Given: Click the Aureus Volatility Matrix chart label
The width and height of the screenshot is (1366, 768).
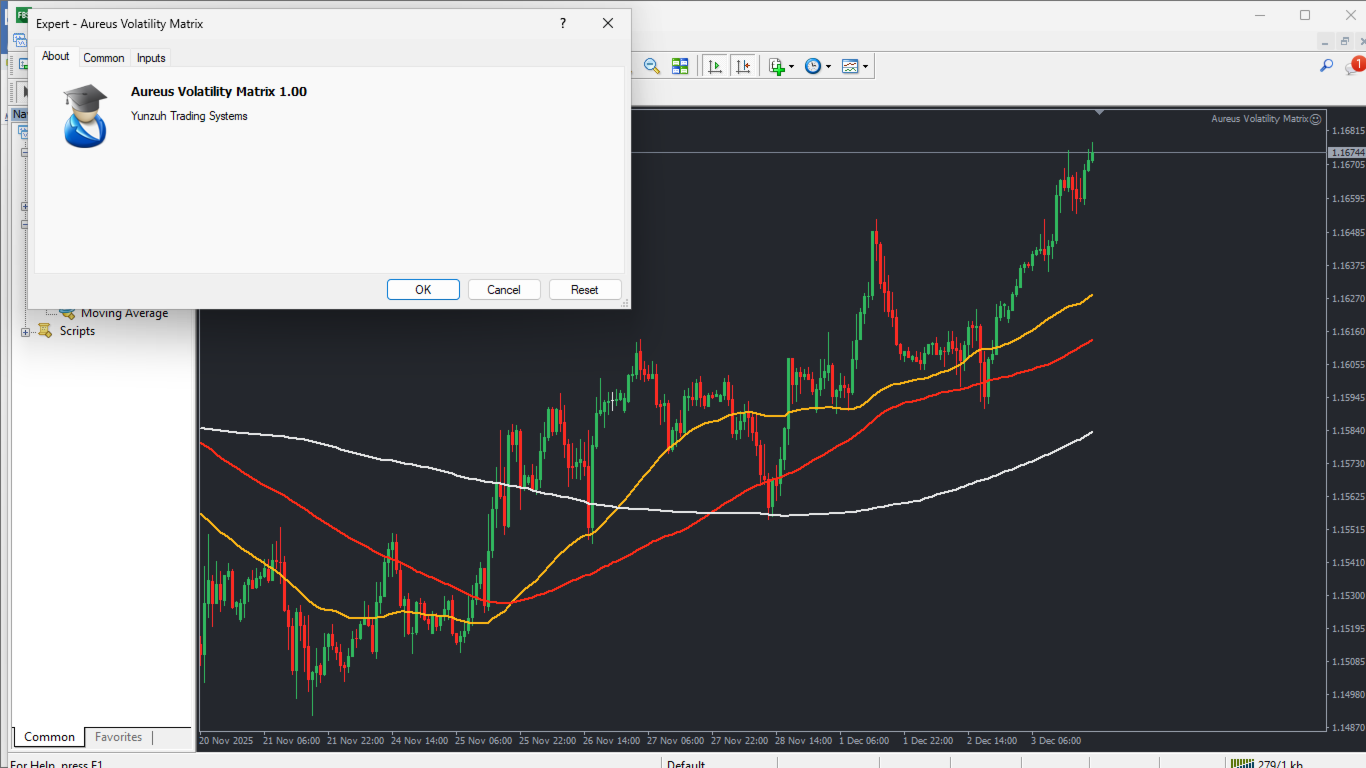Looking at the screenshot, I should (1259, 119).
